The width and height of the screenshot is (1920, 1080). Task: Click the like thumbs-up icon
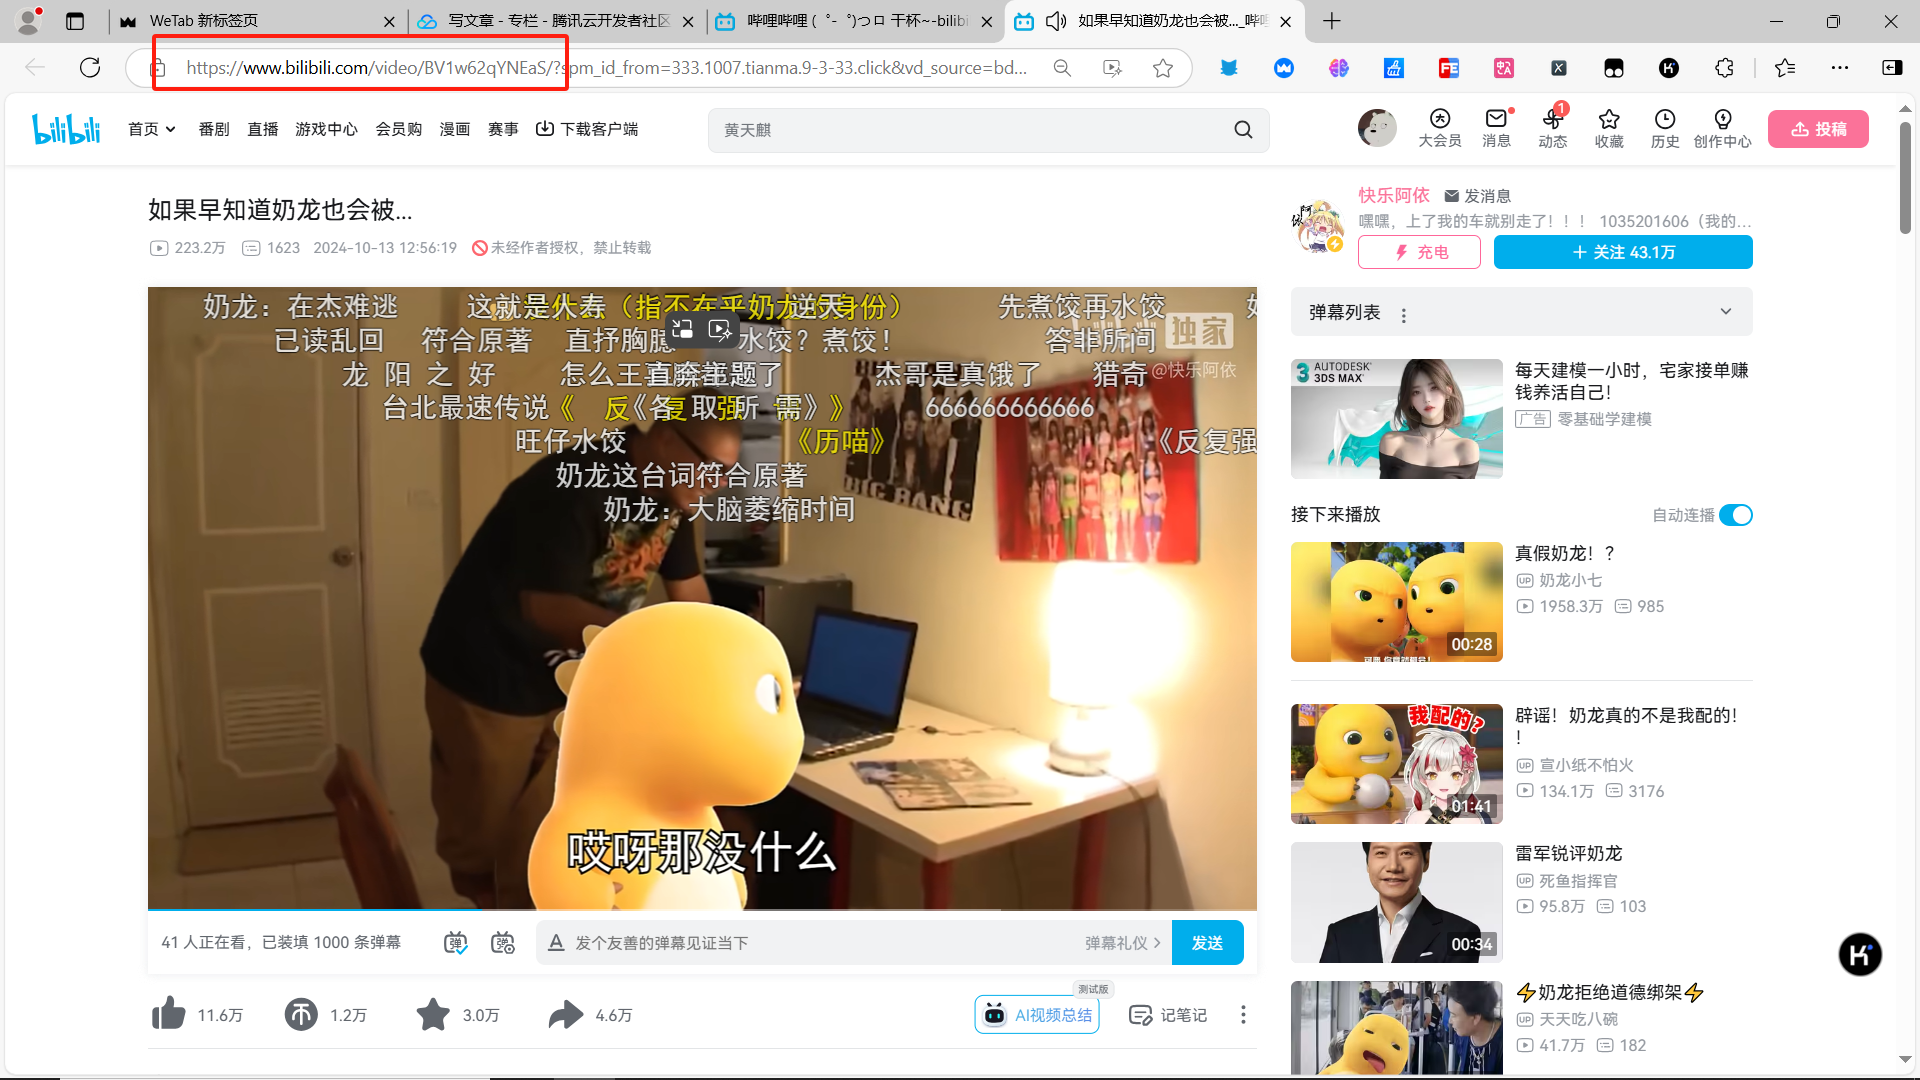click(x=169, y=1014)
